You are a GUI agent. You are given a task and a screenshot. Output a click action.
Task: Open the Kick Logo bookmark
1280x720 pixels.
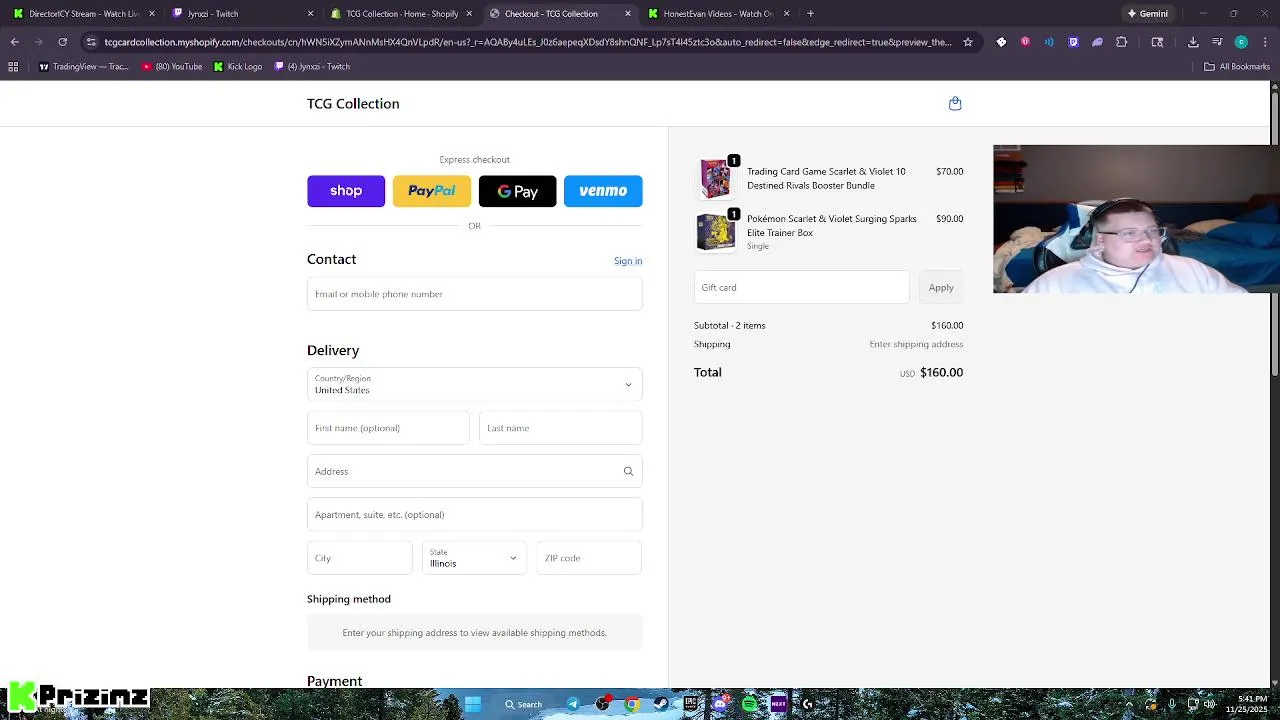(x=238, y=66)
